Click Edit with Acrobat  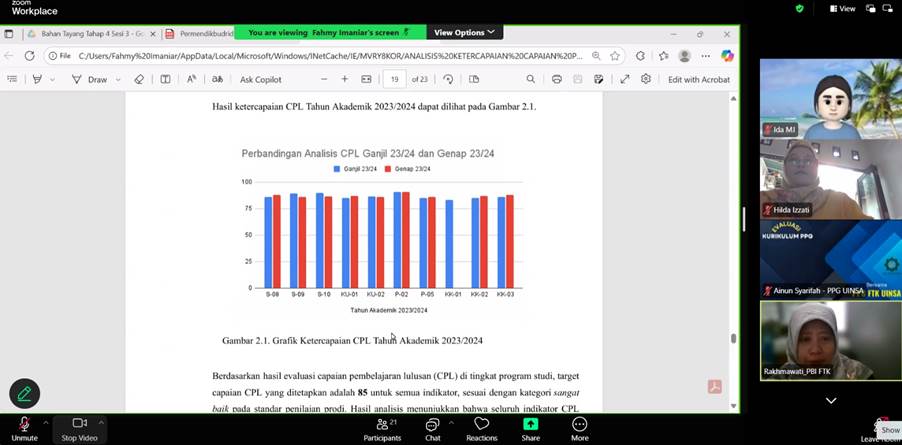[698, 79]
